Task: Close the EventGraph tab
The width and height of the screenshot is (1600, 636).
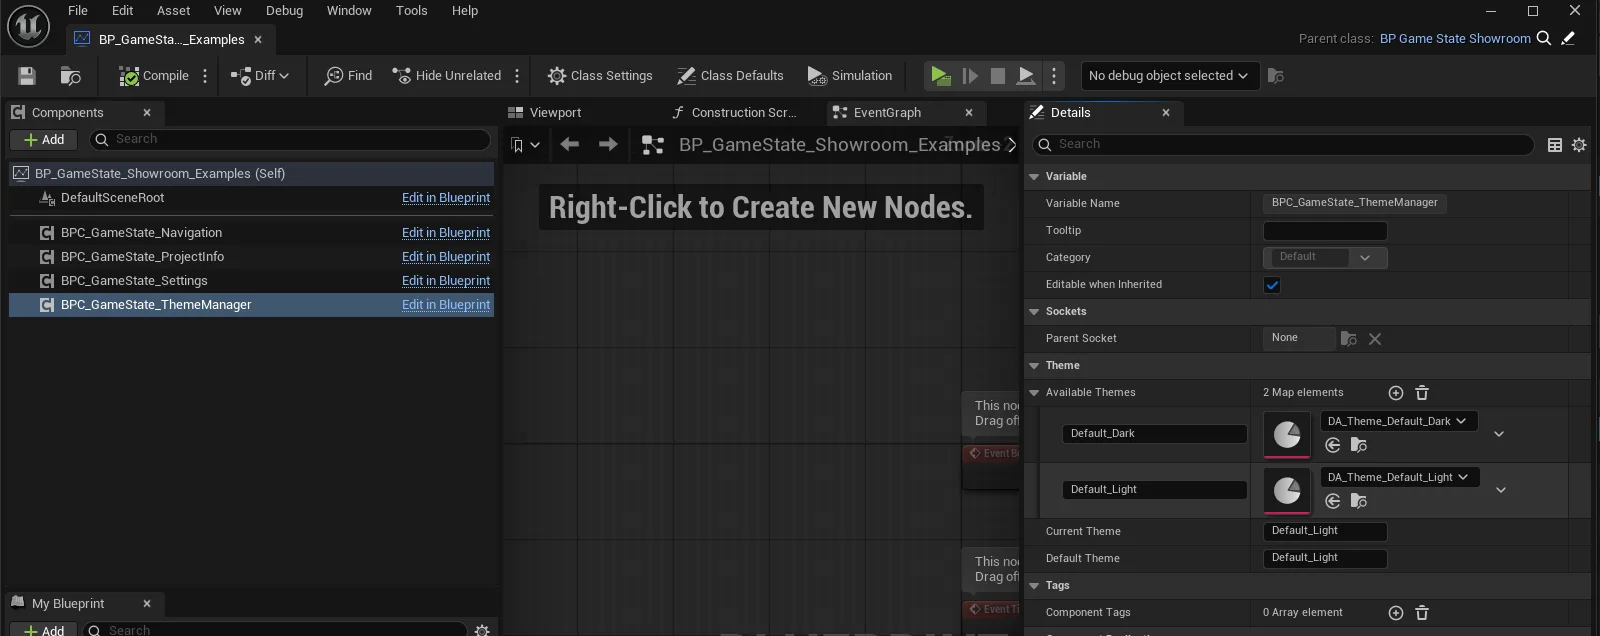Action: 969,113
